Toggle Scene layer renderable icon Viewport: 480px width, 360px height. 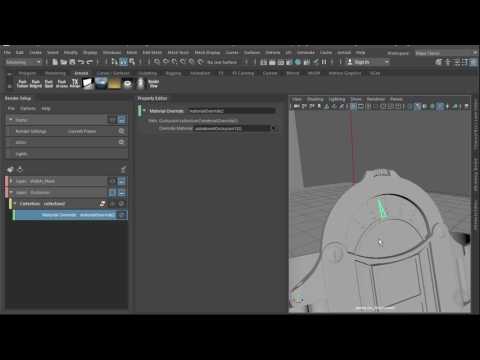[122, 119]
